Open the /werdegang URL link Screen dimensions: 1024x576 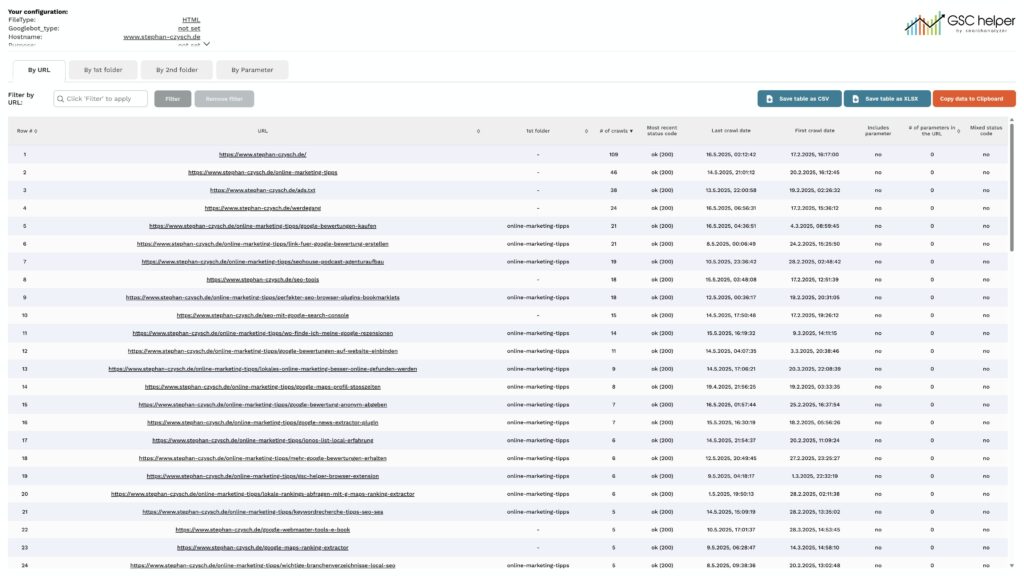point(263,208)
